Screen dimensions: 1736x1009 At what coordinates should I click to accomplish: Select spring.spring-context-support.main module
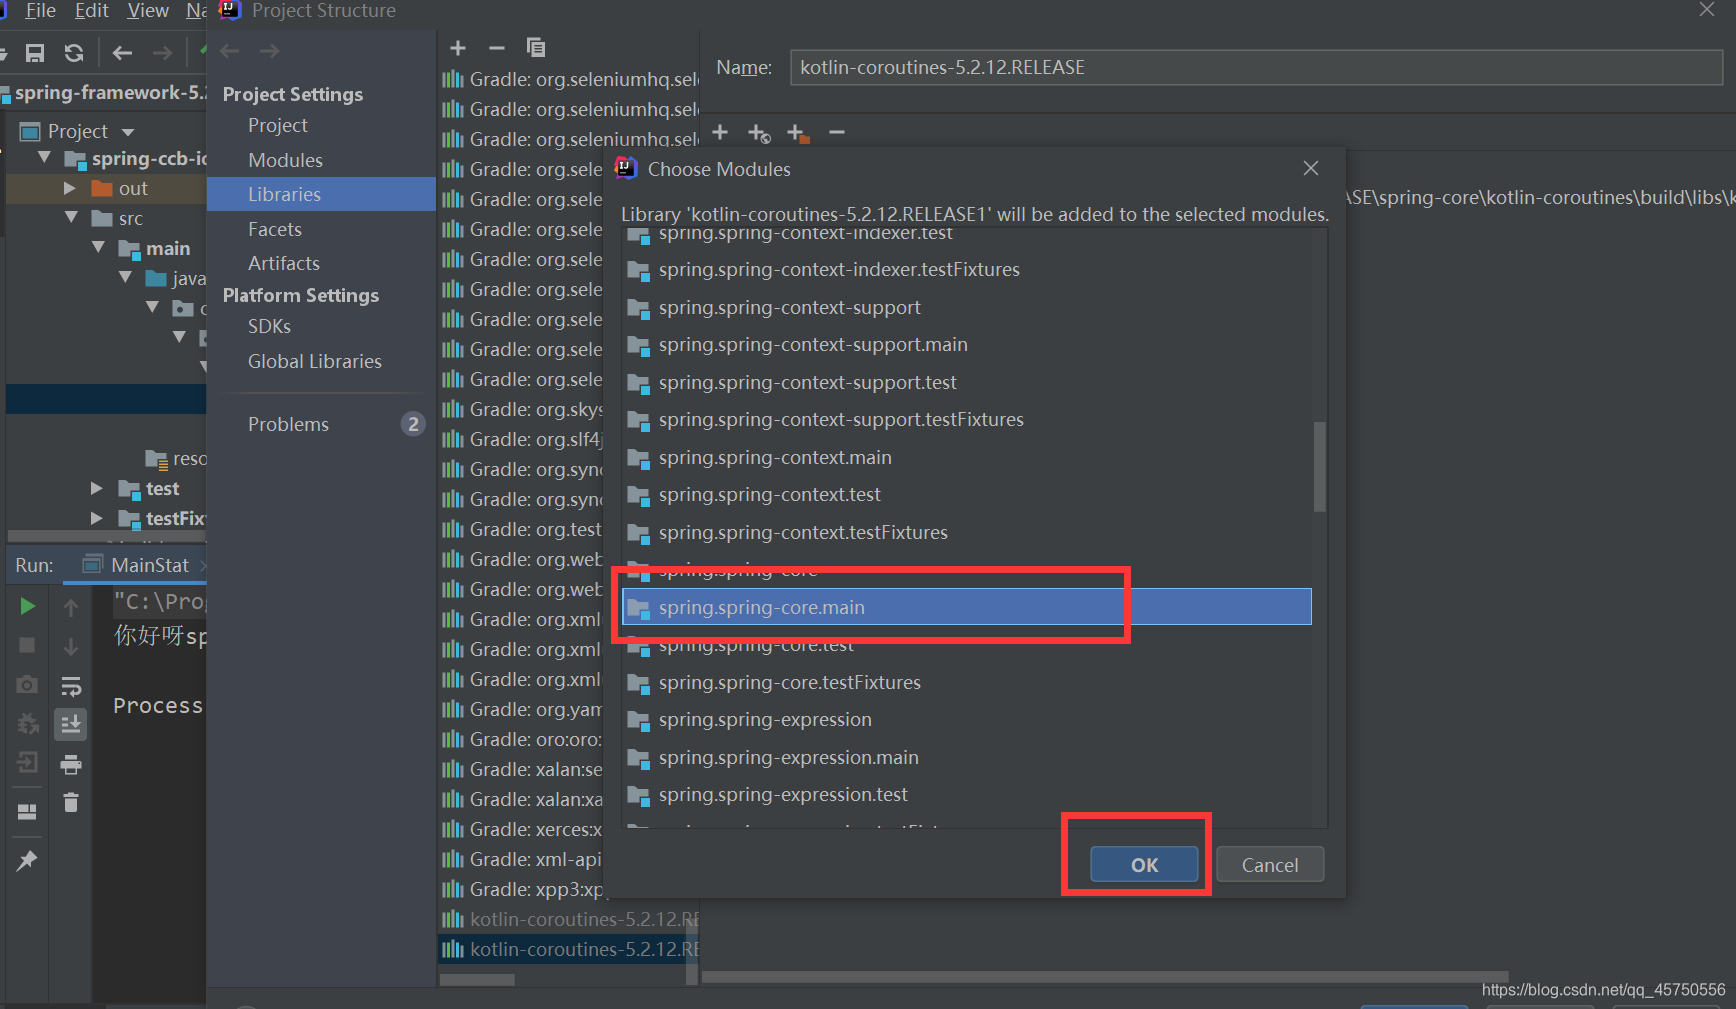(967, 344)
